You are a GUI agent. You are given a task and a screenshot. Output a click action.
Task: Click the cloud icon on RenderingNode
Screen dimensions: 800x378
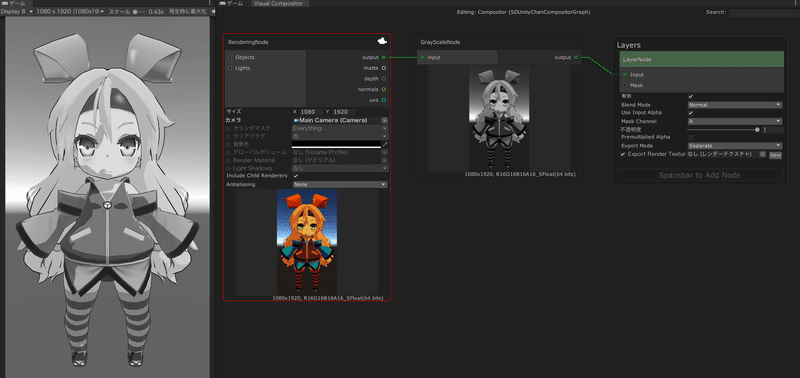pos(382,41)
